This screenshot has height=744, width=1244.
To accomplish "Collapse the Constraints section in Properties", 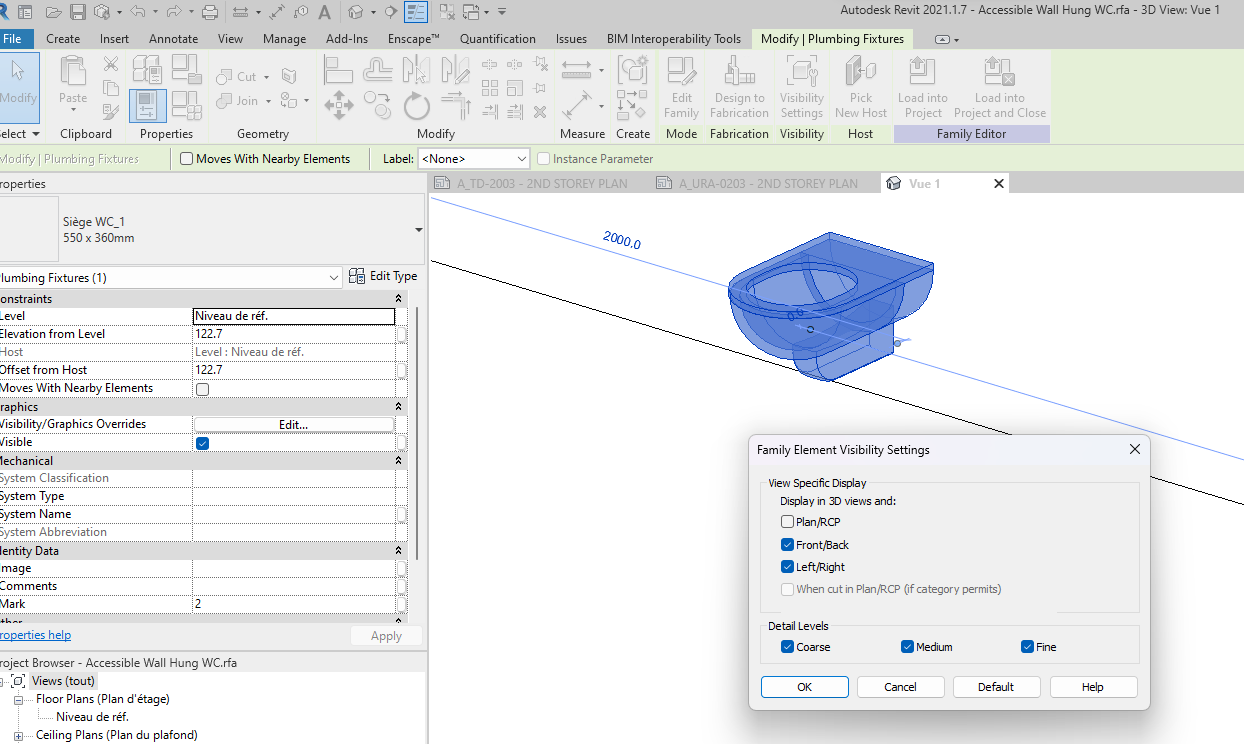I will click(398, 298).
